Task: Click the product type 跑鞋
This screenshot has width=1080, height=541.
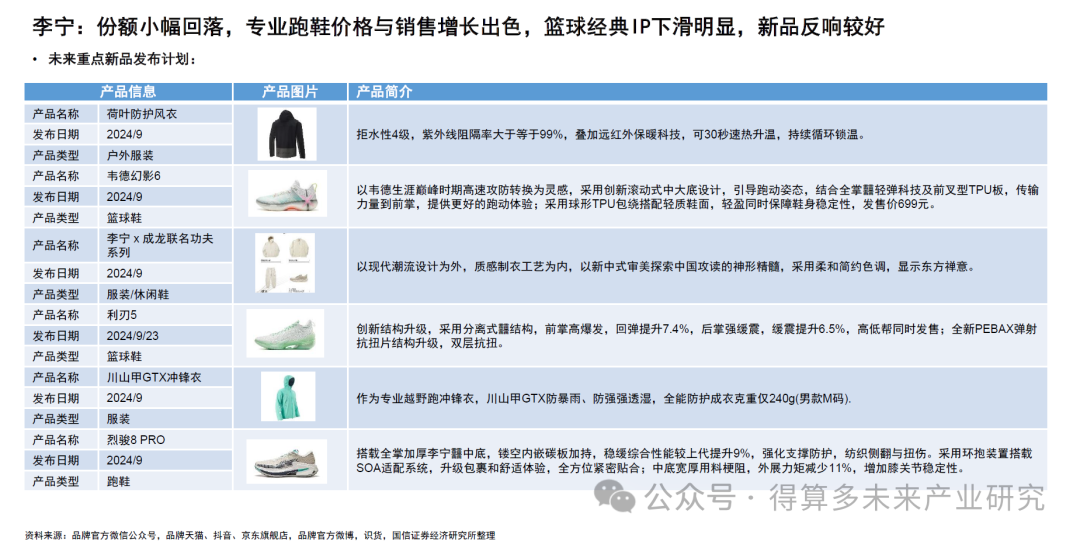Action: point(118,481)
